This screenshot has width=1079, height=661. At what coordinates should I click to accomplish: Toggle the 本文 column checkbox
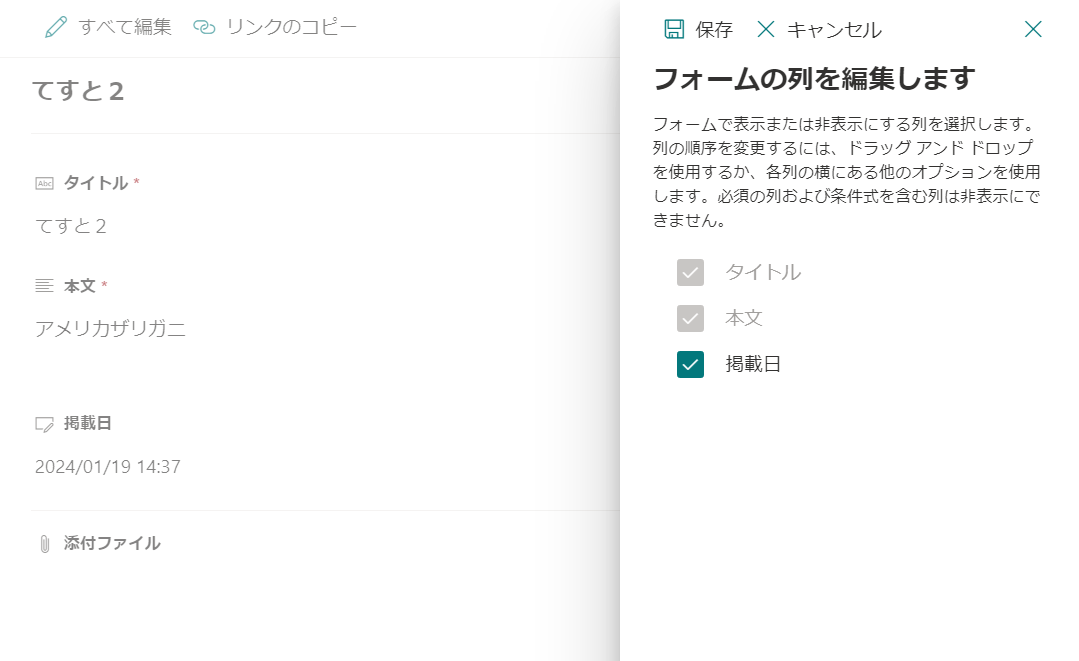click(x=690, y=318)
